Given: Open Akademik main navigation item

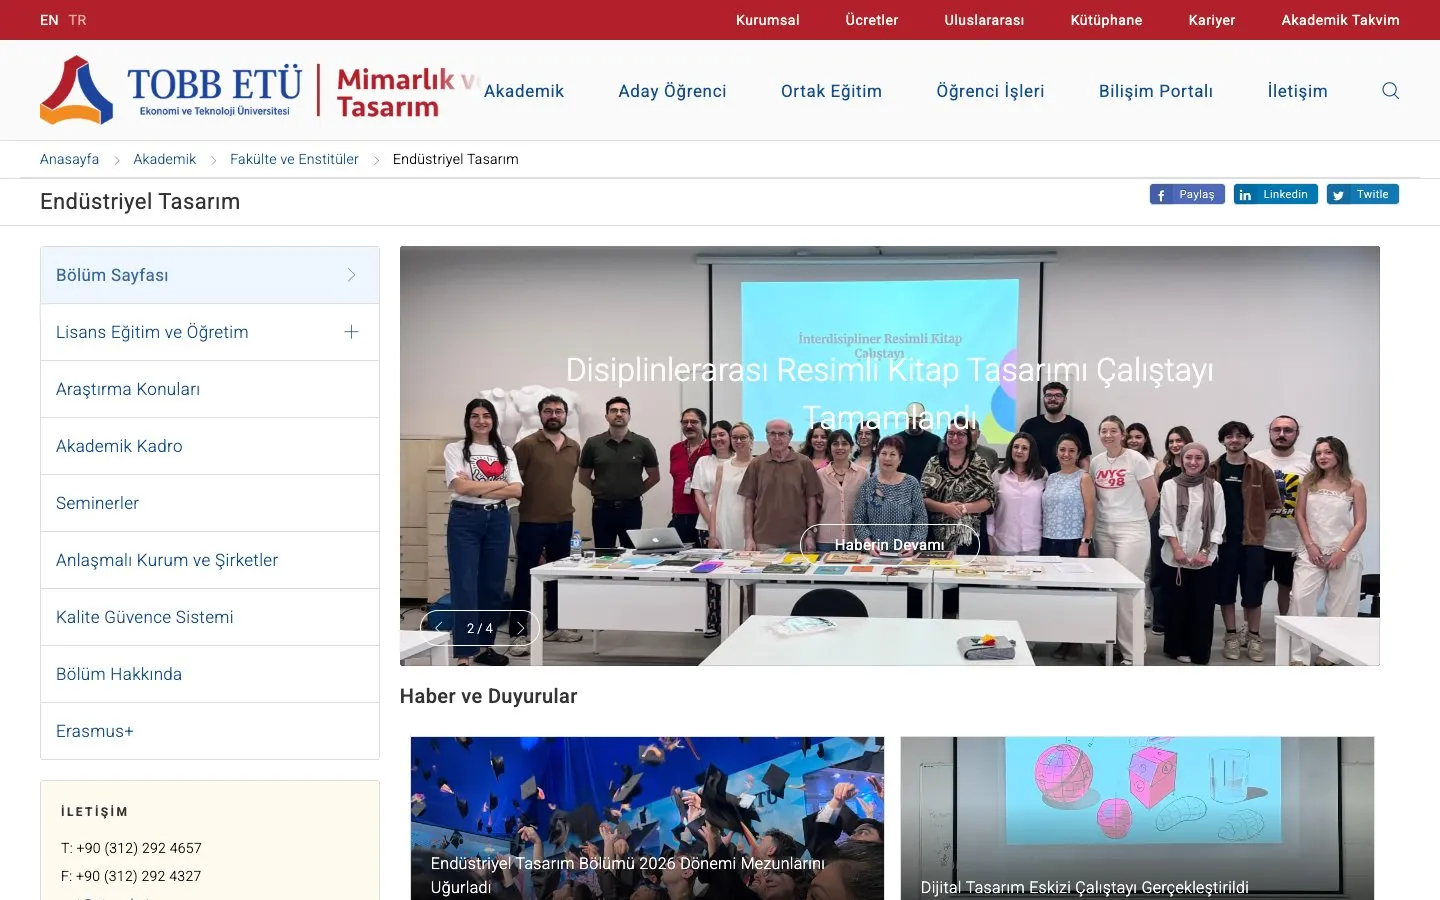Looking at the screenshot, I should pyautogui.click(x=524, y=91).
